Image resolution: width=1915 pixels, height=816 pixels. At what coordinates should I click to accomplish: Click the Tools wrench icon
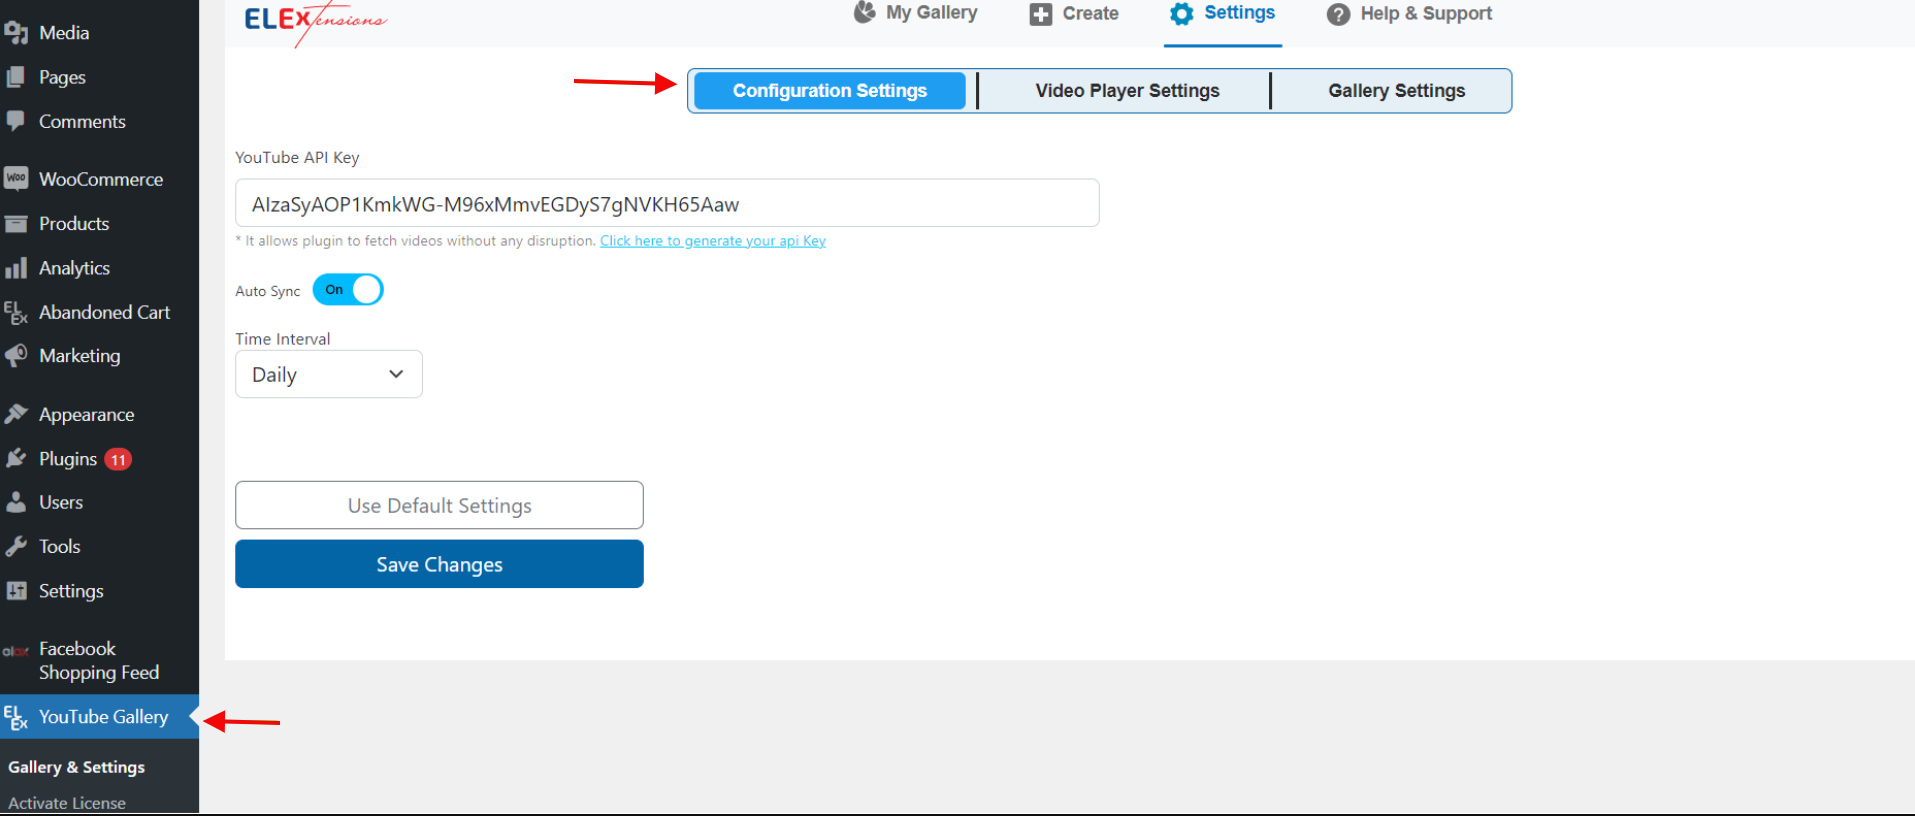16,547
